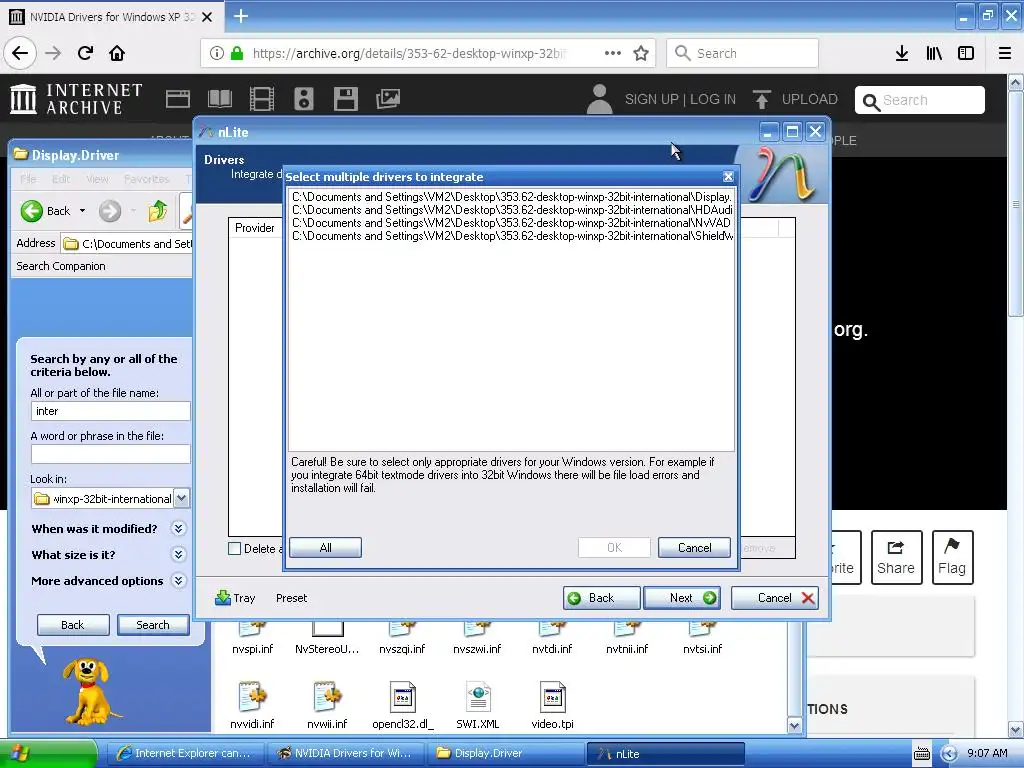
Task: Toggle Firefox sidebar icon
Action: pyautogui.click(x=966, y=53)
